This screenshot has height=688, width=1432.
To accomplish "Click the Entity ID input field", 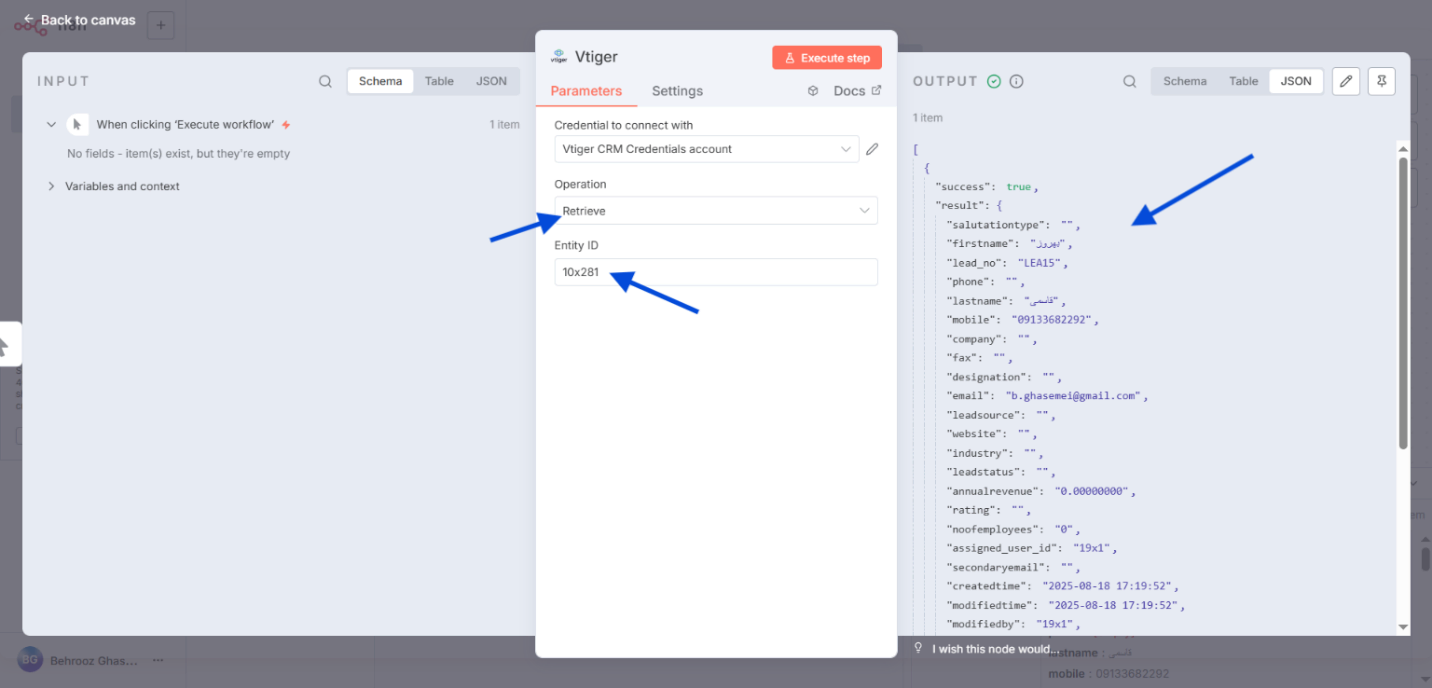I will tap(715, 272).
